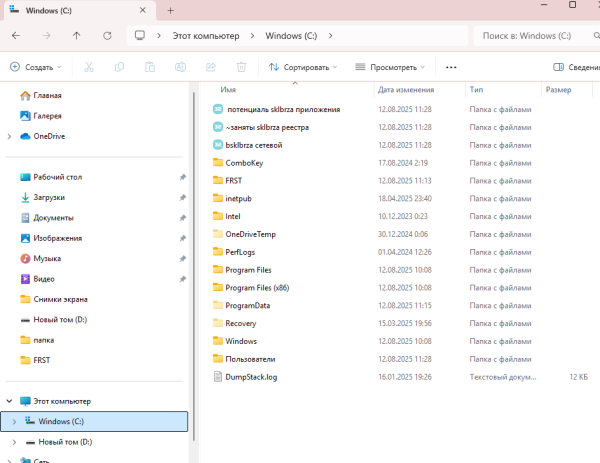This screenshot has width=600, height=463.
Task: Refresh the current folder view
Action: click(107, 36)
